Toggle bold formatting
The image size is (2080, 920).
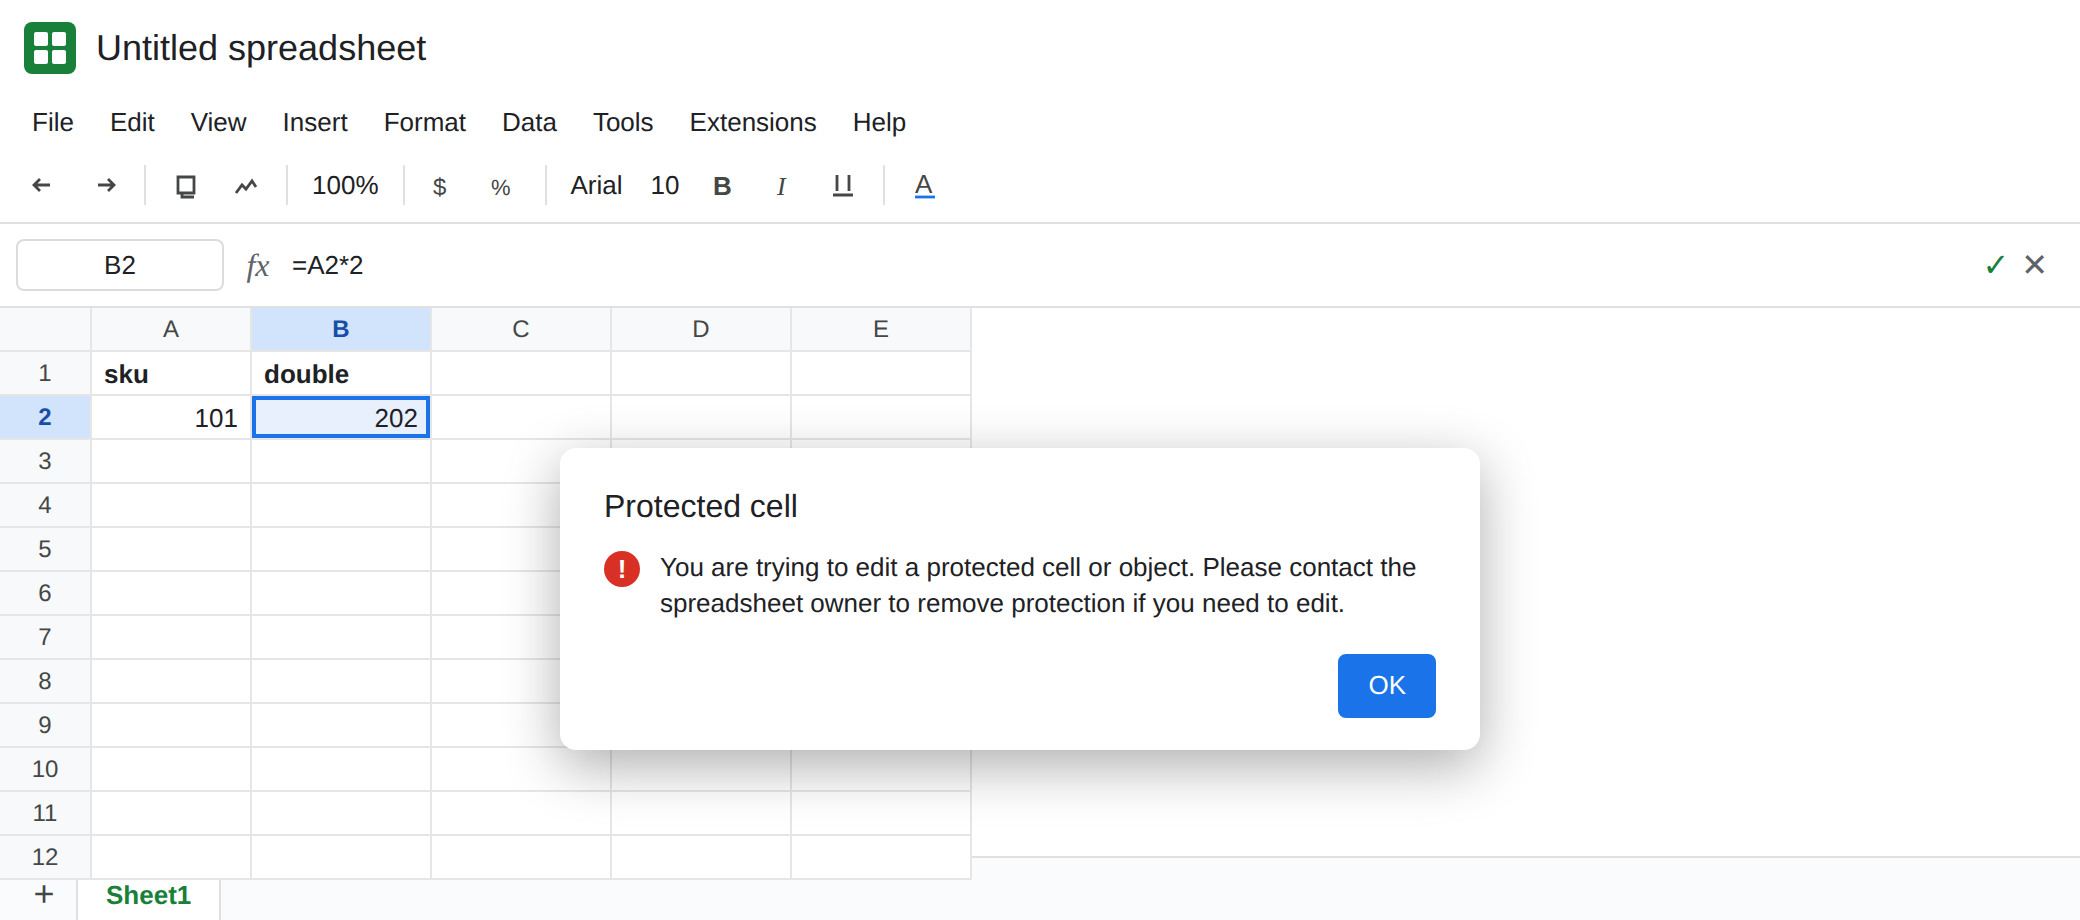(722, 186)
